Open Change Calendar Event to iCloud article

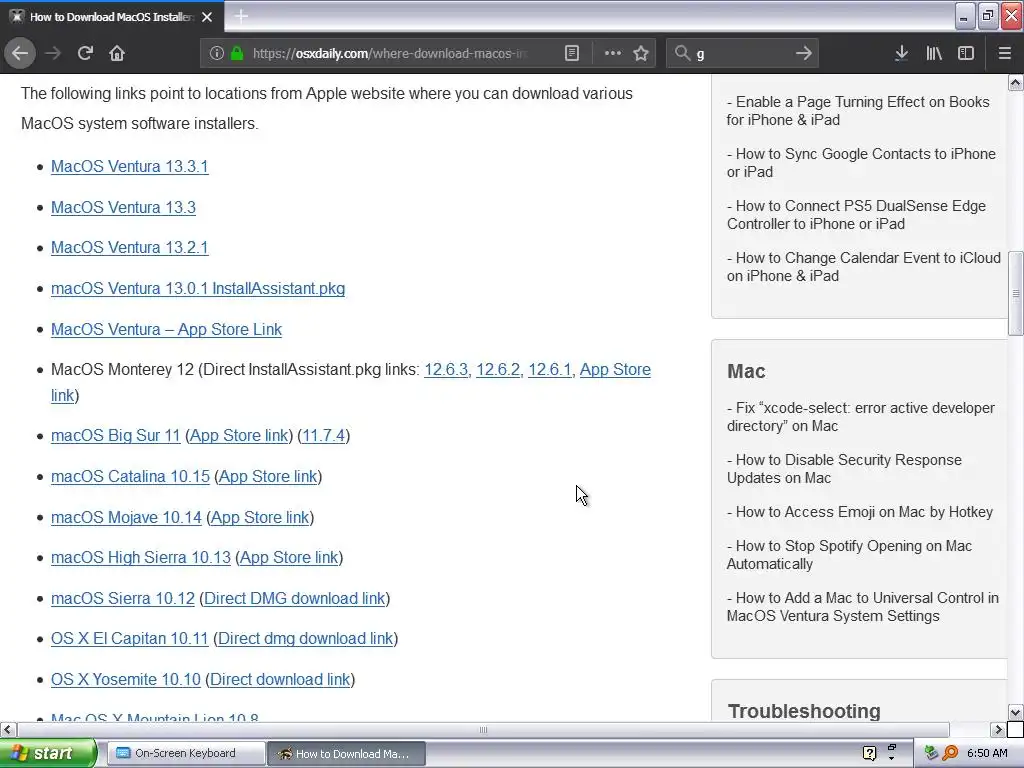[863, 267]
